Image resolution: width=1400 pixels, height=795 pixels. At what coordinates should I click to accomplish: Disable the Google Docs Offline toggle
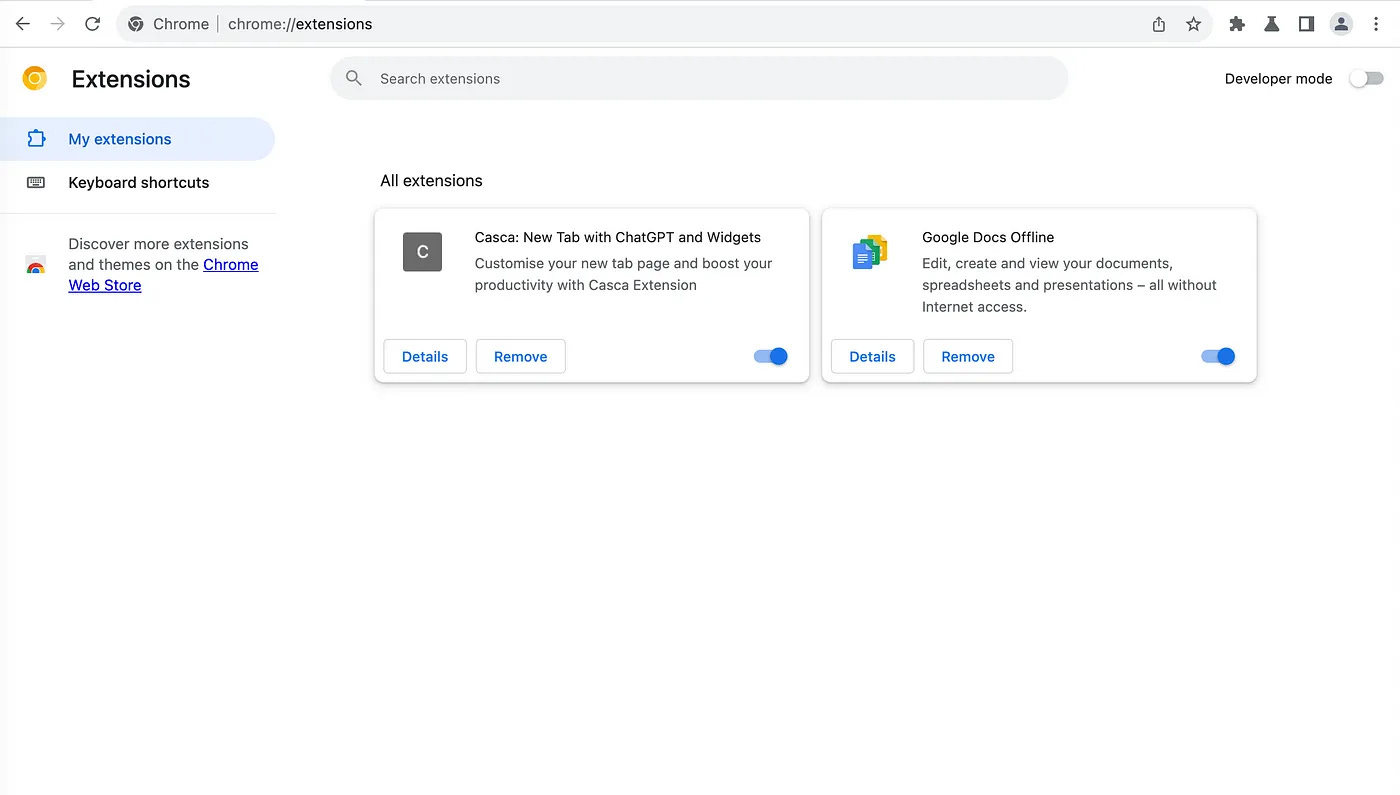(x=1218, y=356)
